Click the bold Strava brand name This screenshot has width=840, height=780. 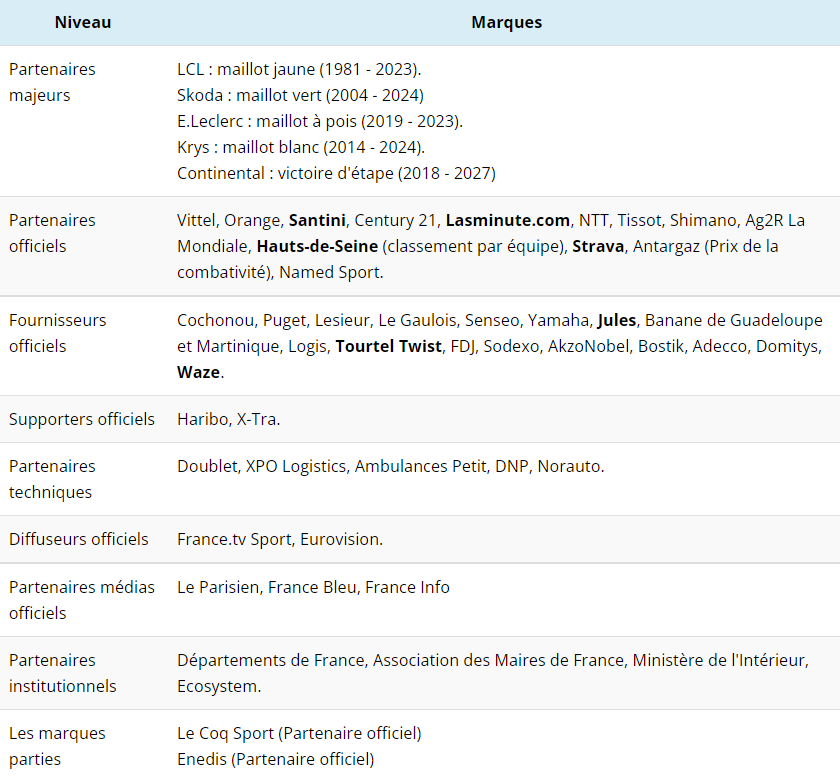pos(598,246)
